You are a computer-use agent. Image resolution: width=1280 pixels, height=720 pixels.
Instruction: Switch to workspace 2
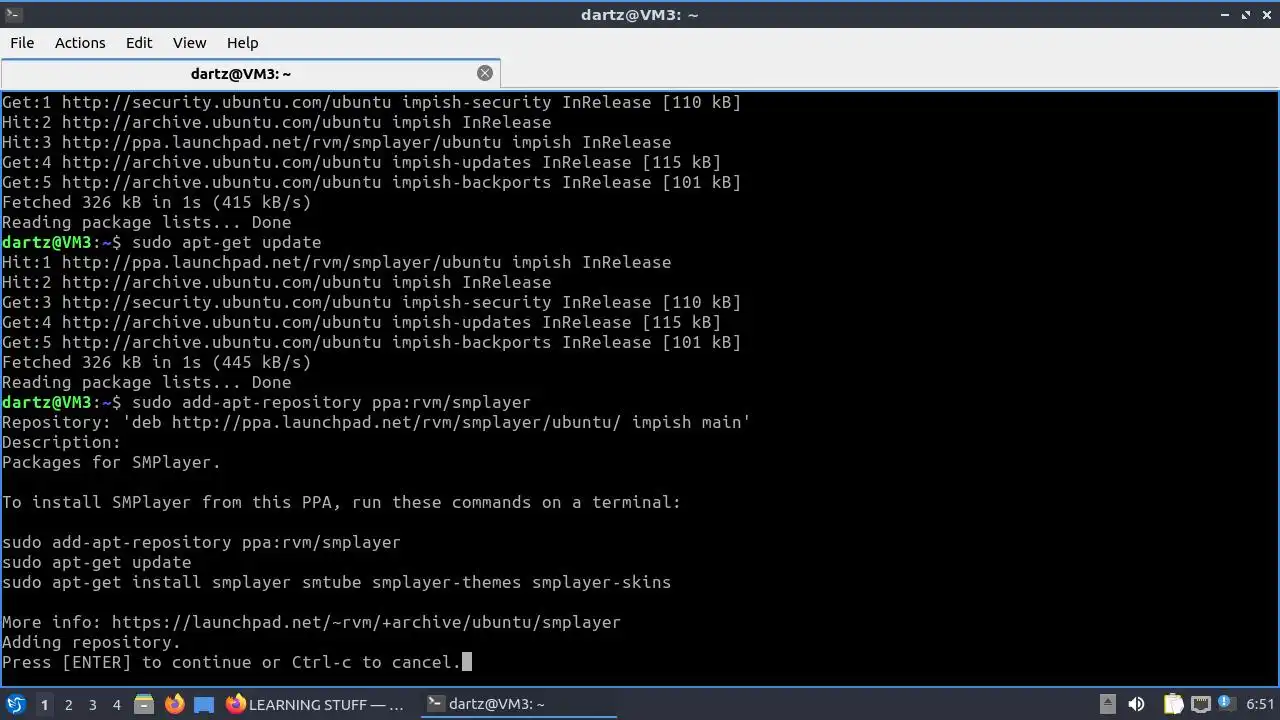tap(68, 705)
